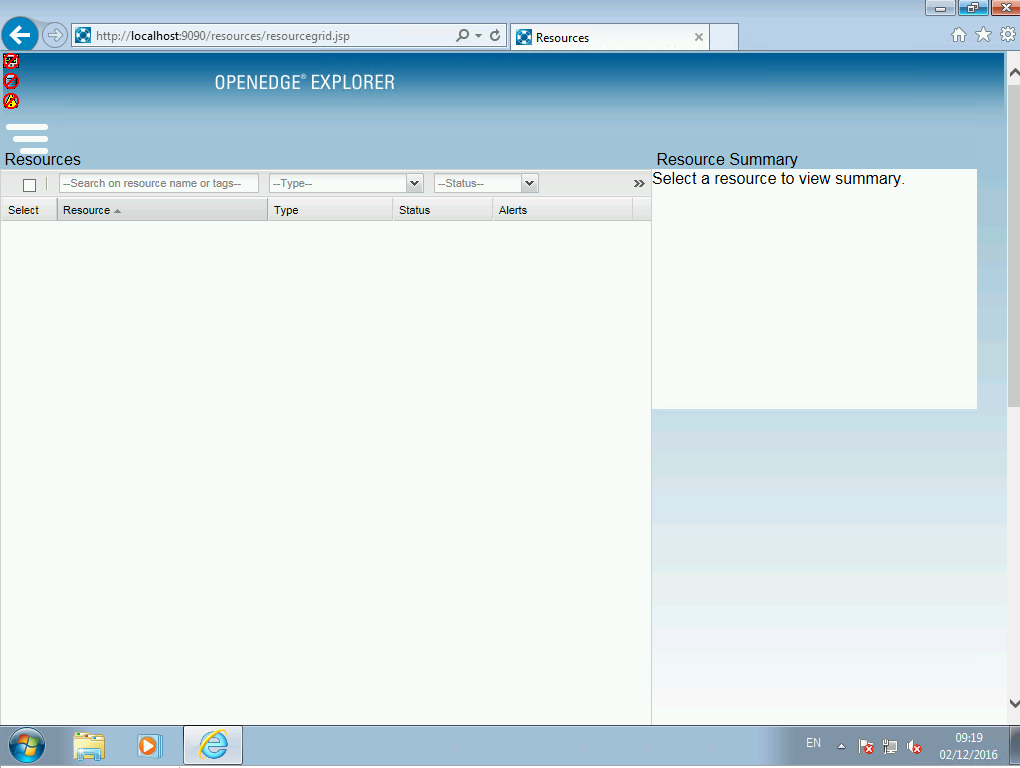Open browser tools gear icon
The height and width of the screenshot is (768, 1020).
[x=1008, y=34]
